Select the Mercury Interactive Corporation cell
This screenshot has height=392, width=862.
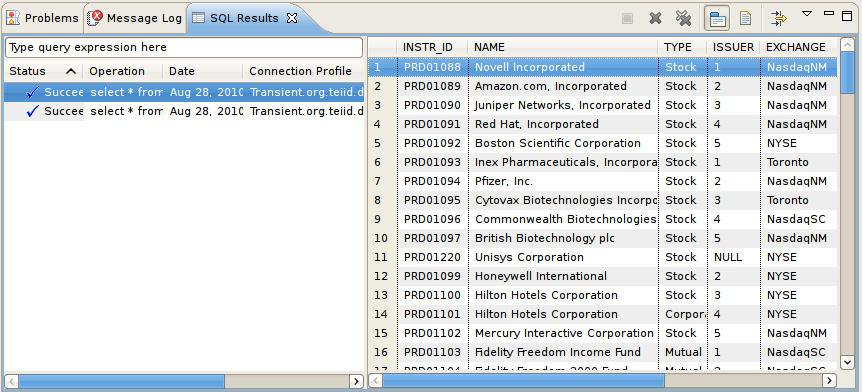563,333
